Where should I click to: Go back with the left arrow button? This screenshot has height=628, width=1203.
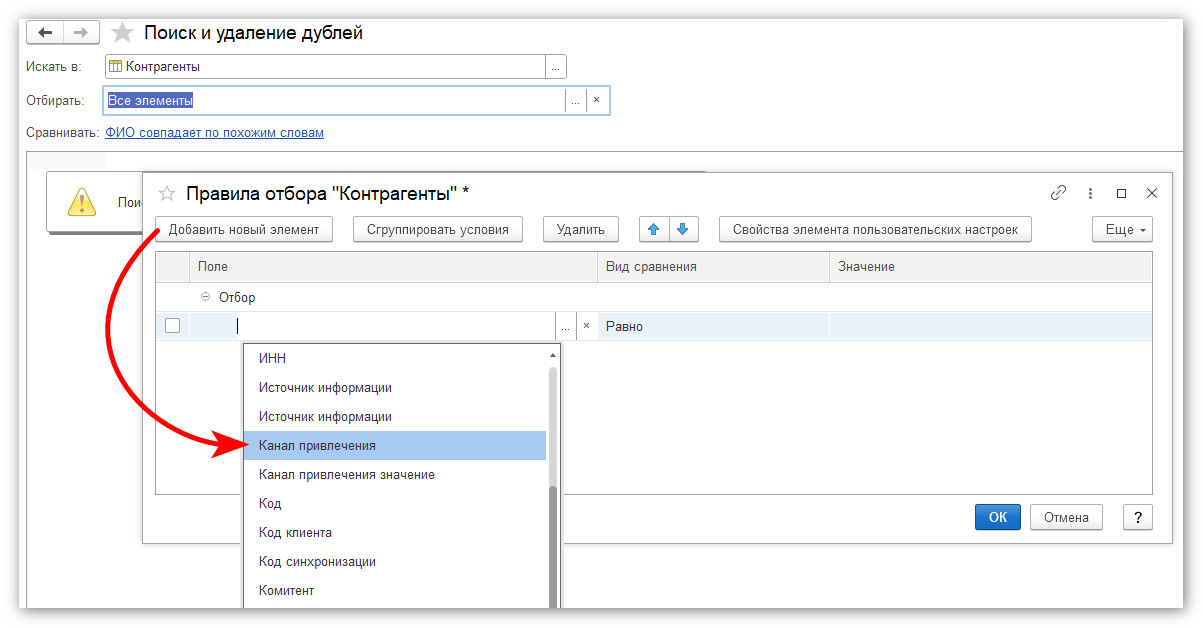click(45, 33)
